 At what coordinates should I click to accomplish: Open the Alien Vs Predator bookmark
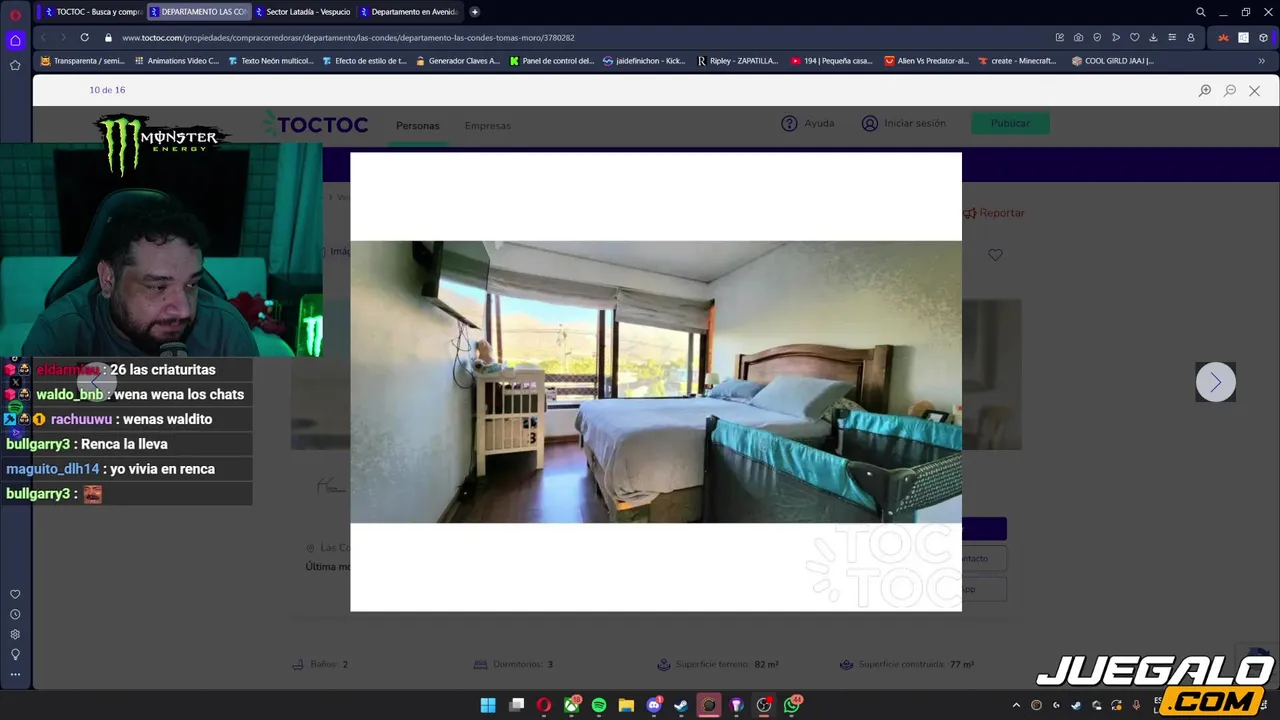[926, 61]
